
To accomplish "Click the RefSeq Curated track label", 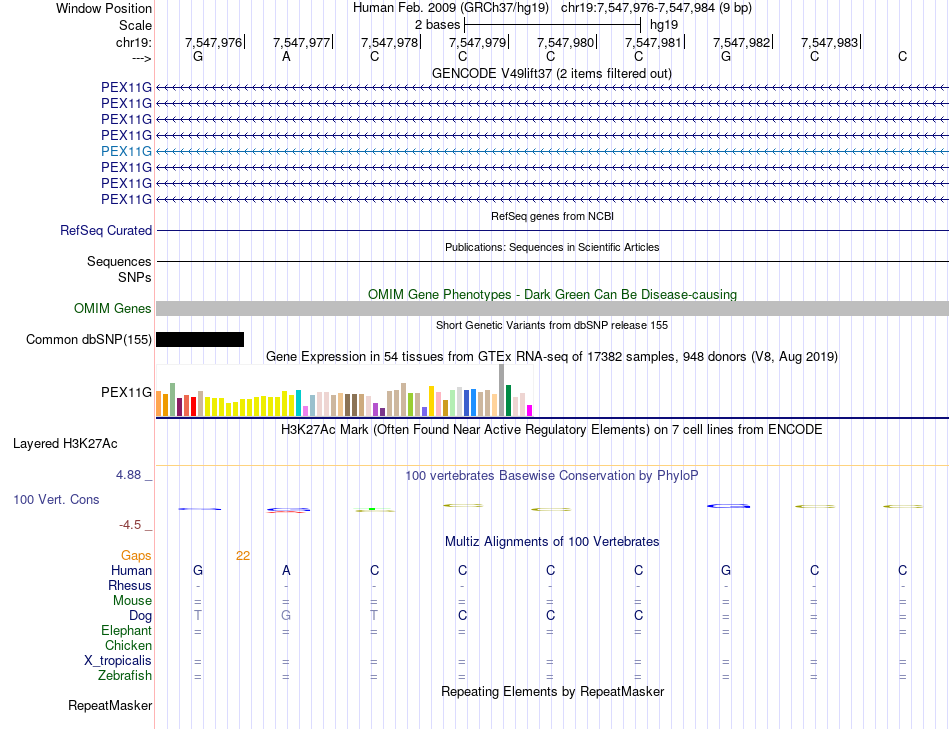I will point(106,230).
